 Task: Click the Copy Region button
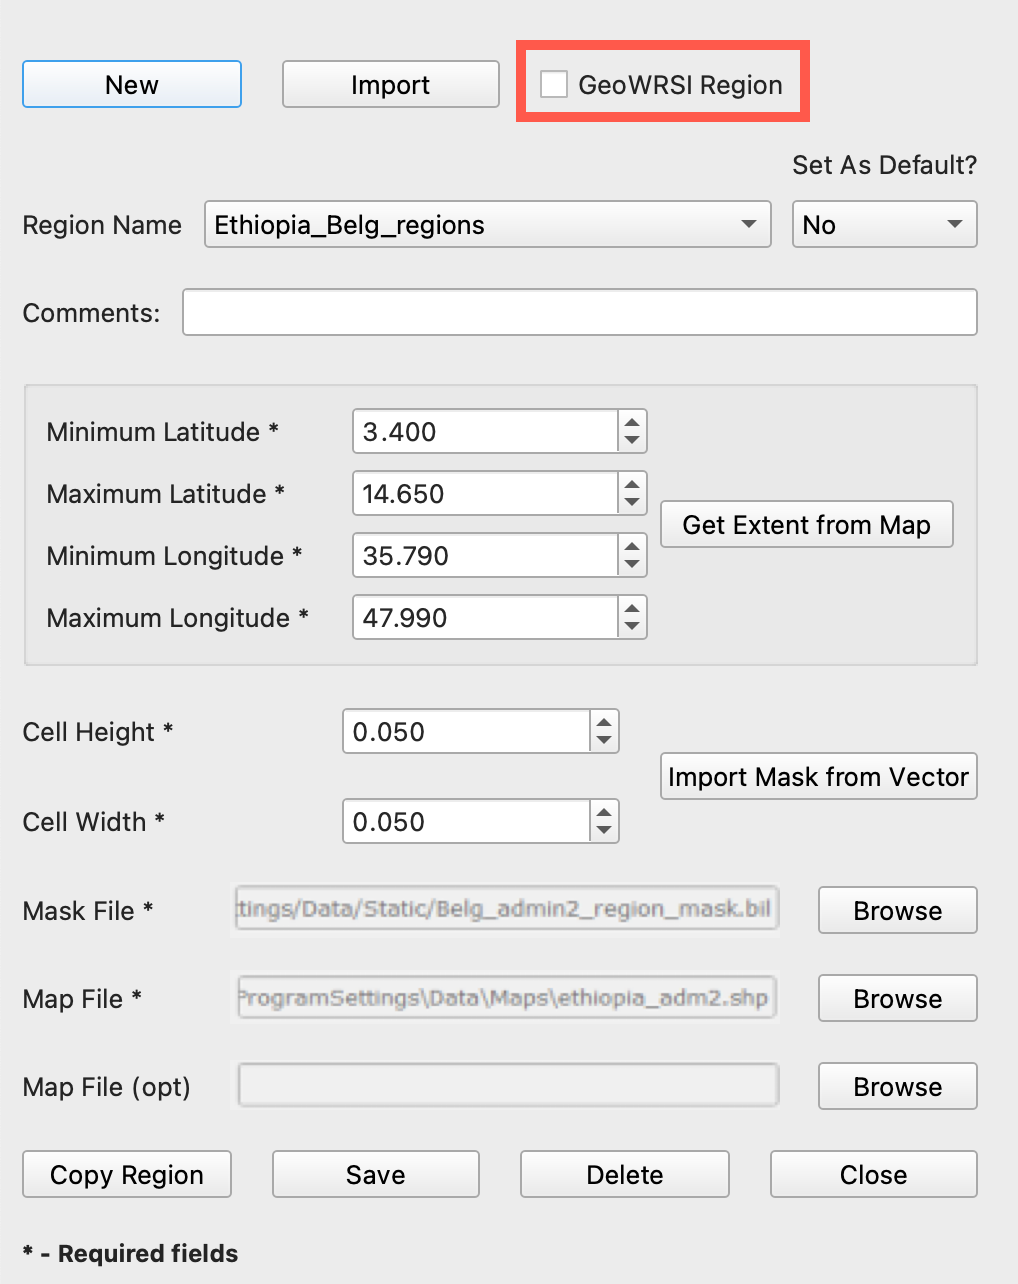pos(127,1175)
